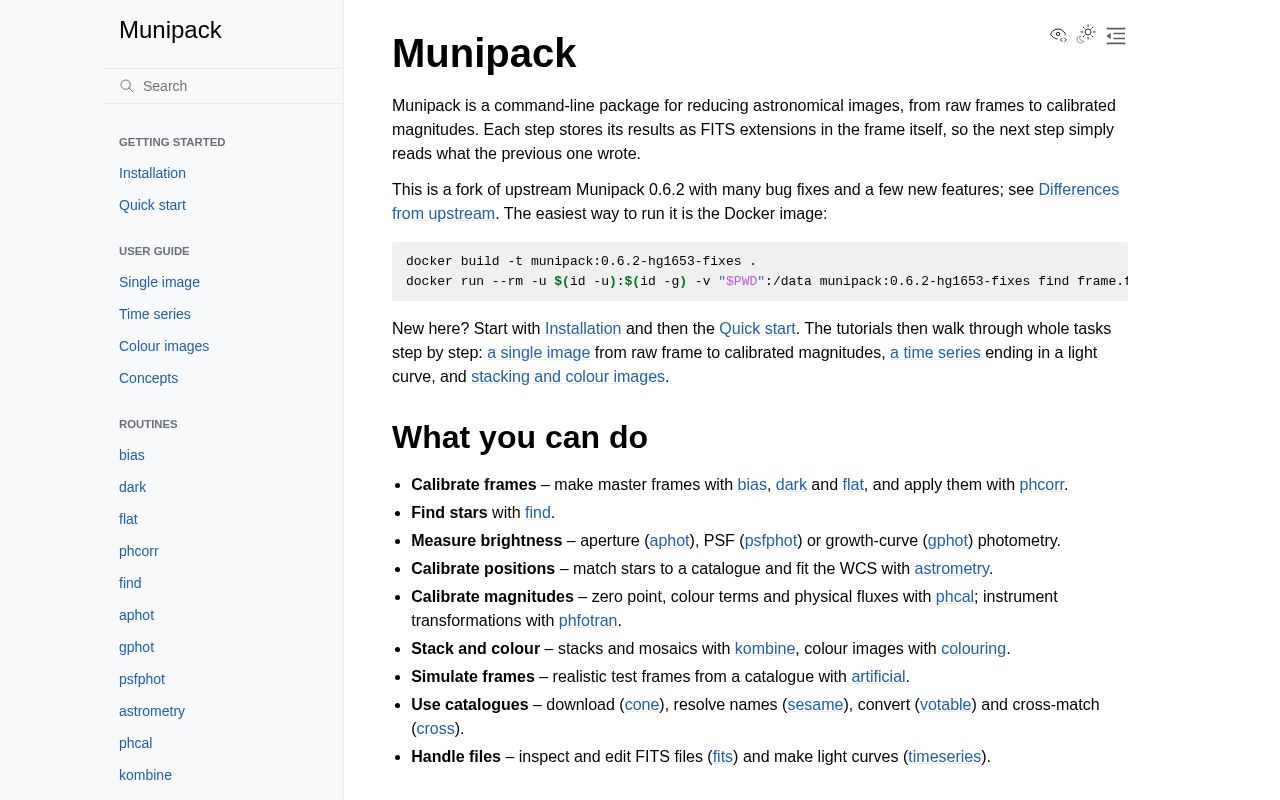Click the Quick start link in the body paragraph
1280x800 pixels.
tap(757, 329)
